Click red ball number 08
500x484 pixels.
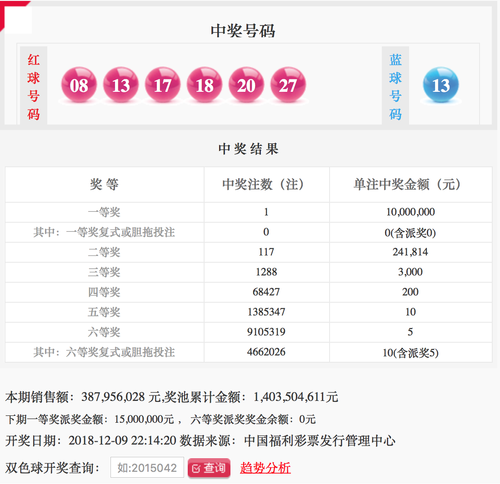click(79, 85)
